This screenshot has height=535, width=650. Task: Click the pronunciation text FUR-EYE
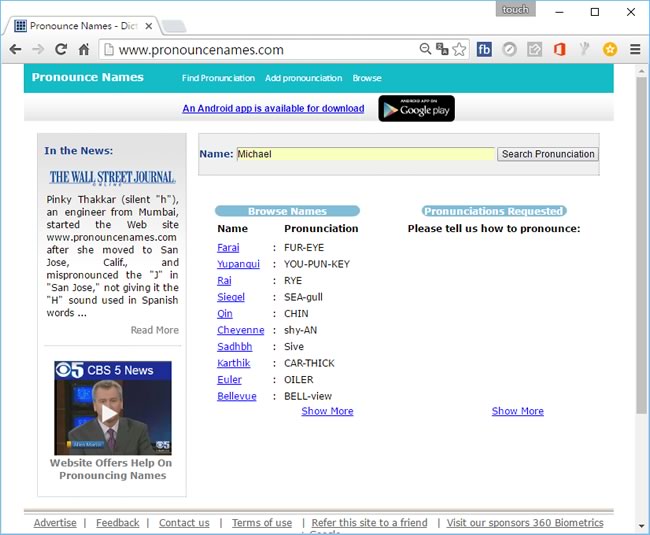pos(304,248)
